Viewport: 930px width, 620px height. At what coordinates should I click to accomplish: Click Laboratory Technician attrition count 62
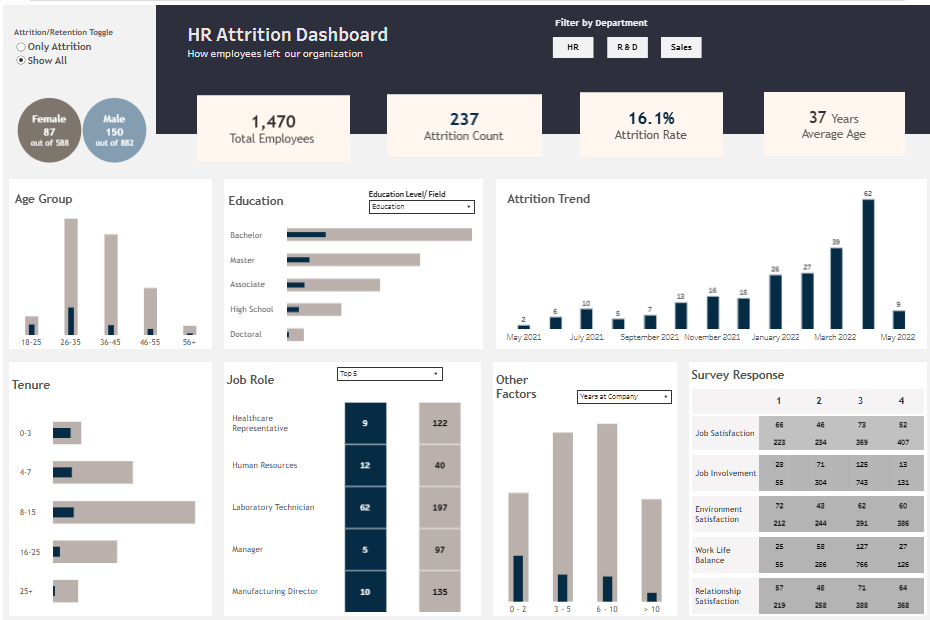[365, 507]
